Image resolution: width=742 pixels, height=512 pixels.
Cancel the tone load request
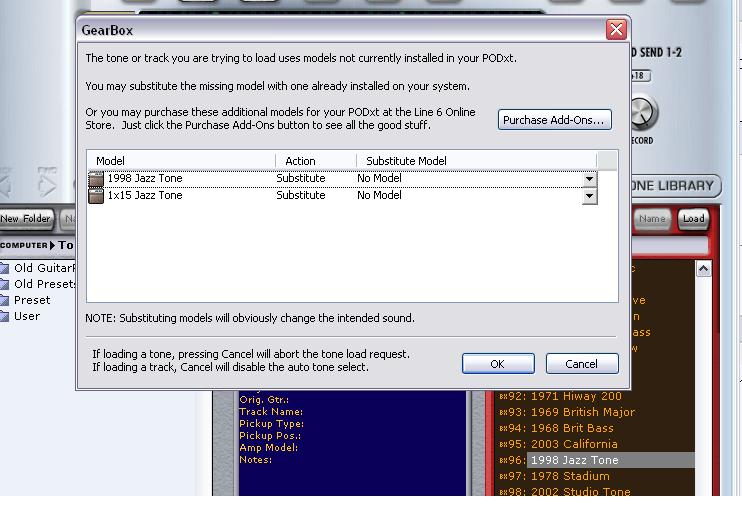pyautogui.click(x=582, y=364)
